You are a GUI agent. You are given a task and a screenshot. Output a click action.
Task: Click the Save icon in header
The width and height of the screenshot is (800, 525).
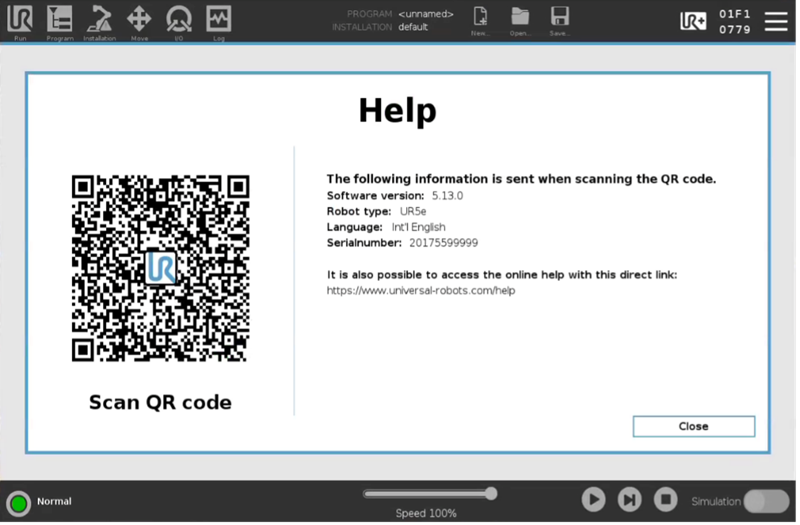pos(560,19)
